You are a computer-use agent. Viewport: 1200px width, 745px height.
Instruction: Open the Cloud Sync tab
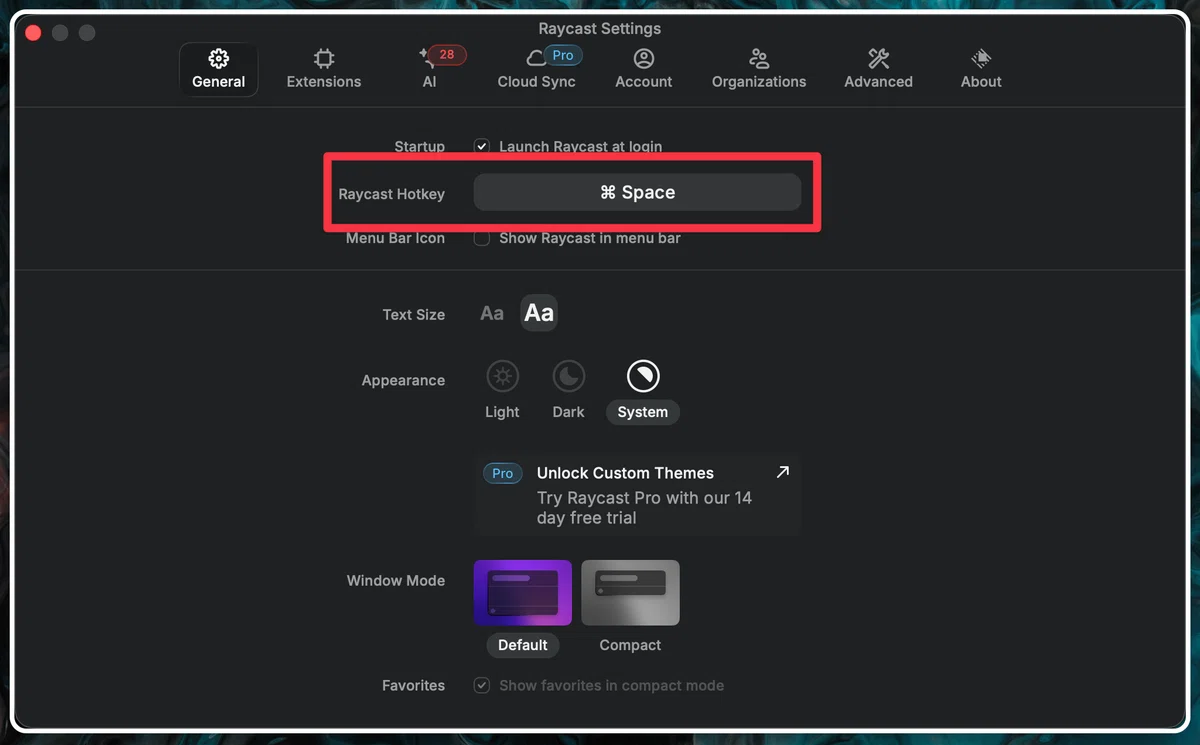(x=537, y=69)
